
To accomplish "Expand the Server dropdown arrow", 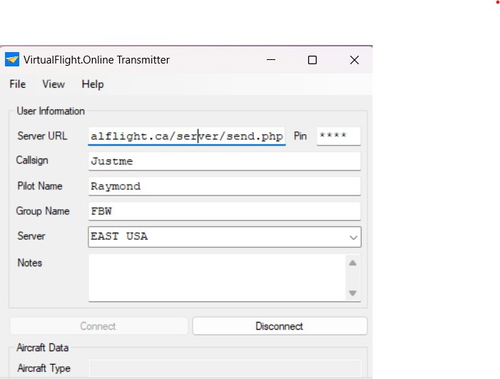I will [353, 237].
